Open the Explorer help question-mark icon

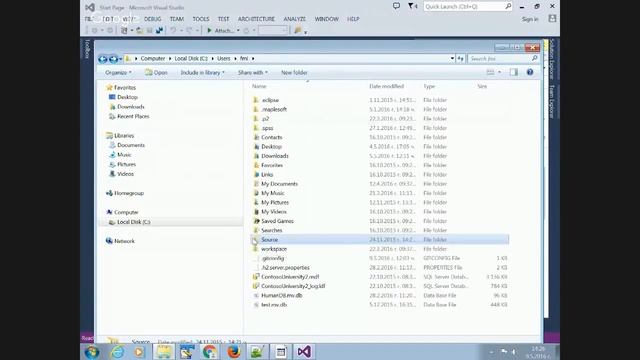coord(530,72)
